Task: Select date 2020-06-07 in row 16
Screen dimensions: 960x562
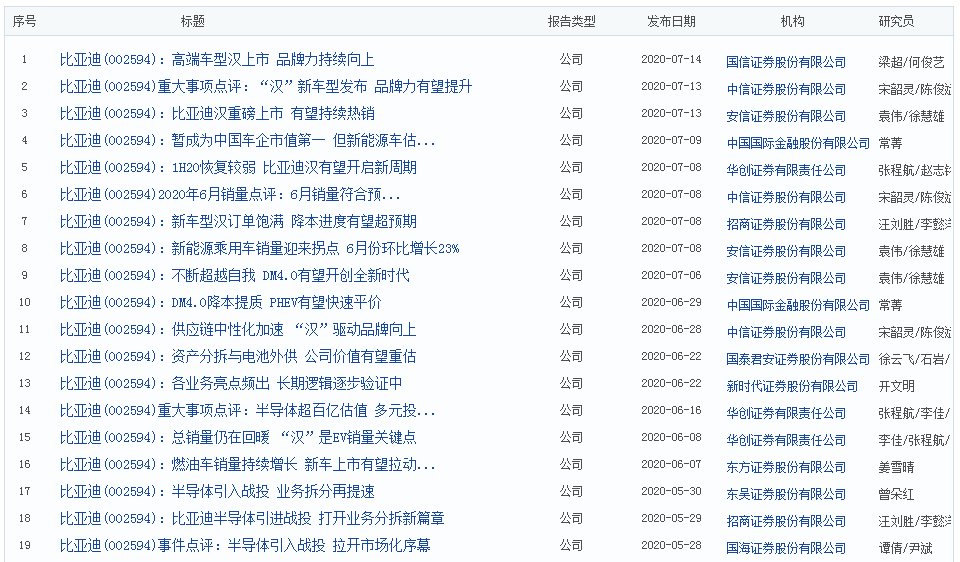Action: [x=671, y=463]
